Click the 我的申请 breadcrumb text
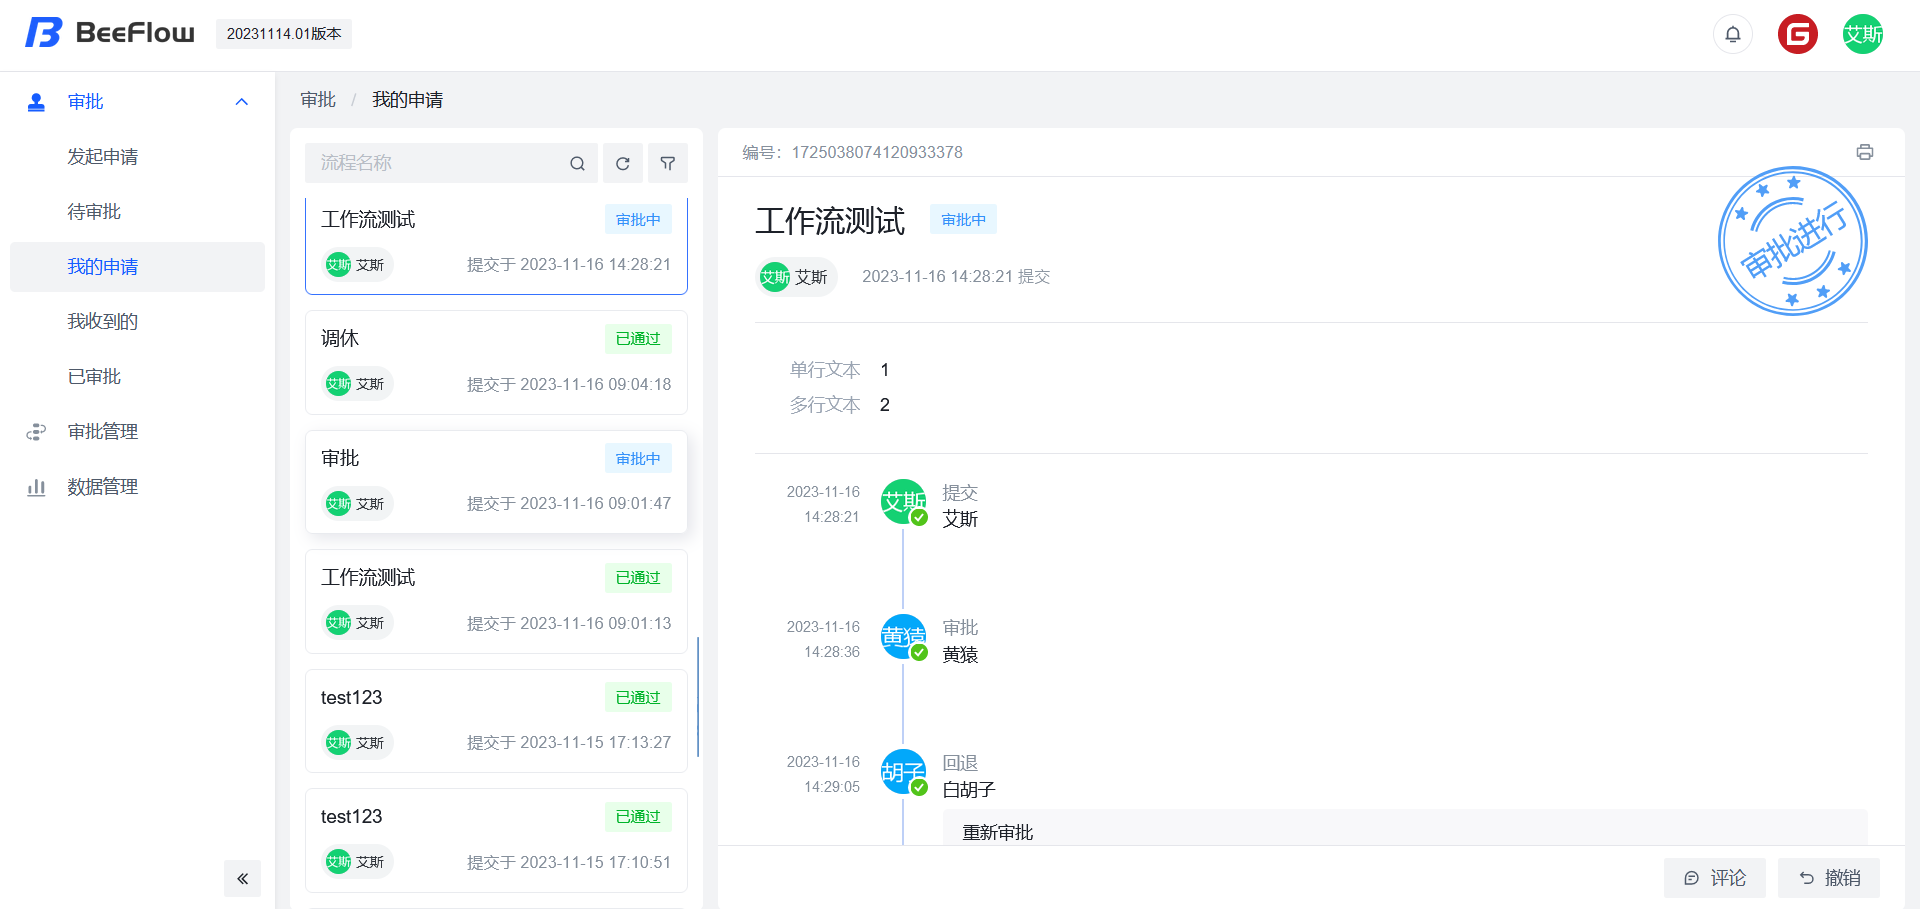The height and width of the screenshot is (909, 1920). coord(408,100)
